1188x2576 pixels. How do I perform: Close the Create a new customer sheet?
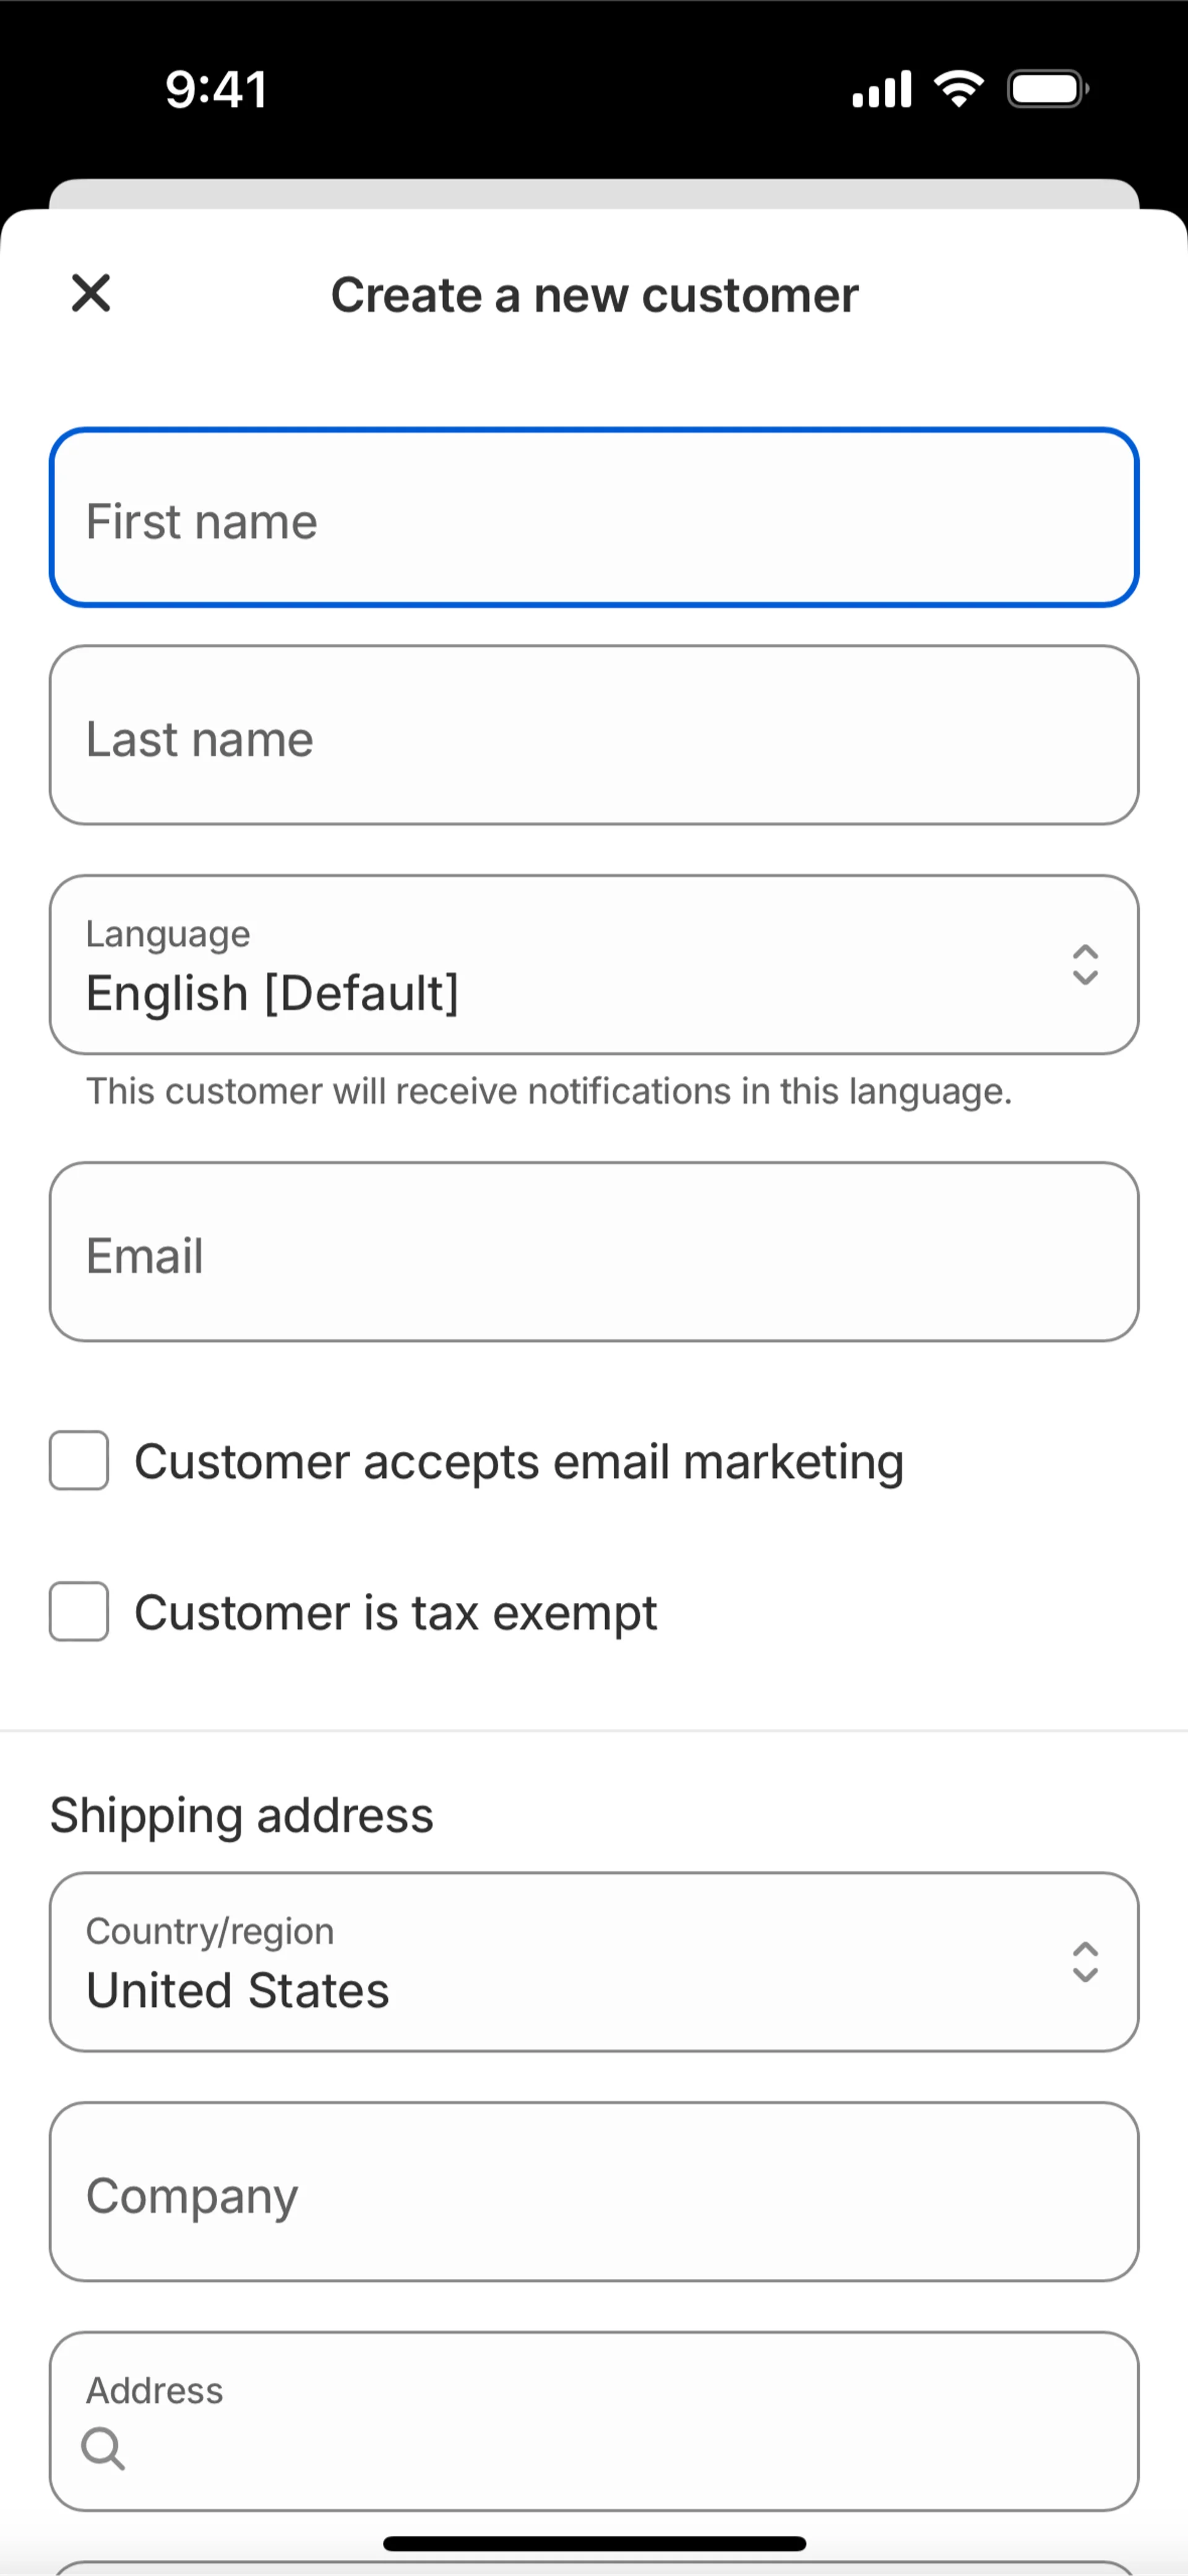(91, 293)
